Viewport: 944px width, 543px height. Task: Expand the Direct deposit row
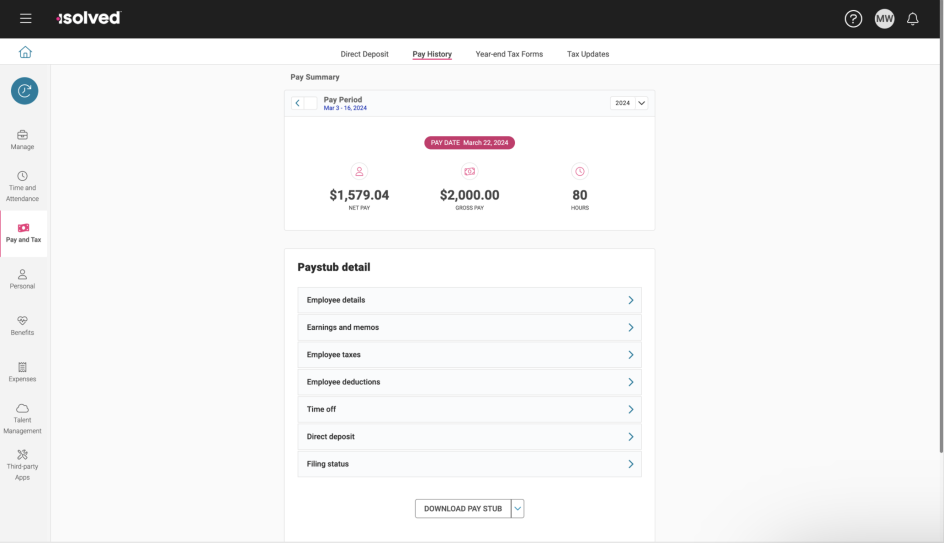click(x=469, y=437)
